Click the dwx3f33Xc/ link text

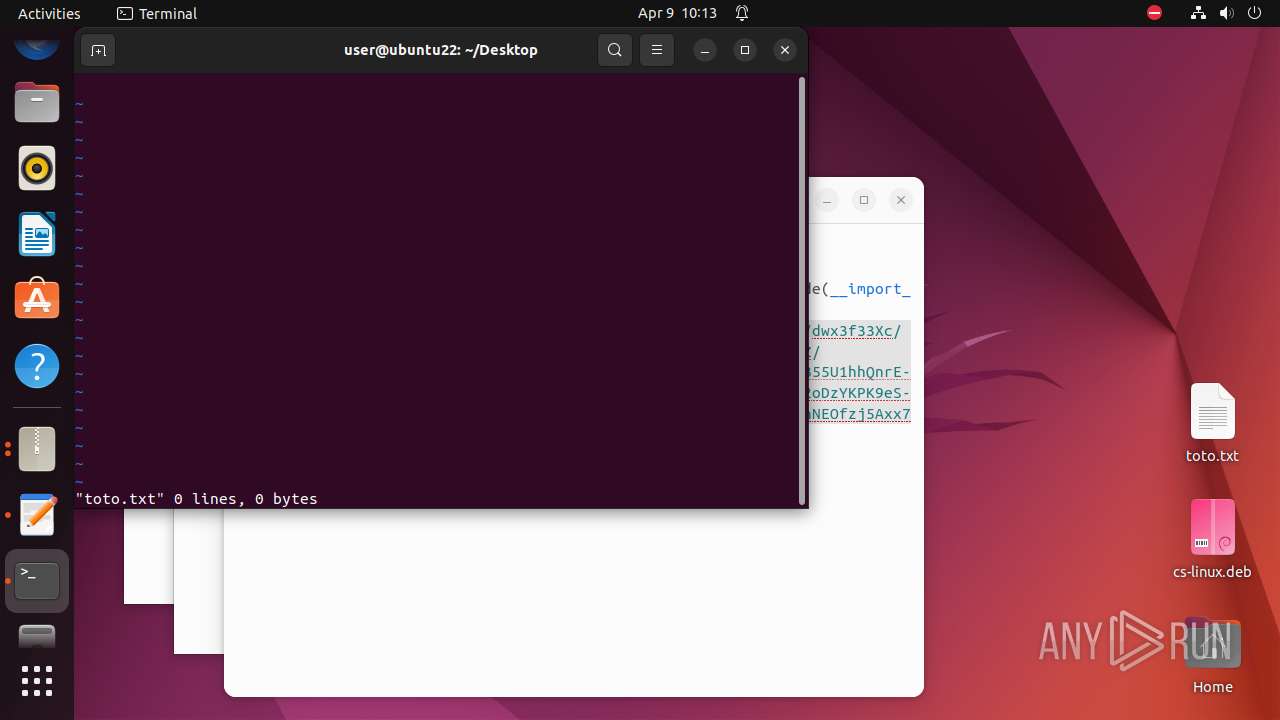pos(855,331)
